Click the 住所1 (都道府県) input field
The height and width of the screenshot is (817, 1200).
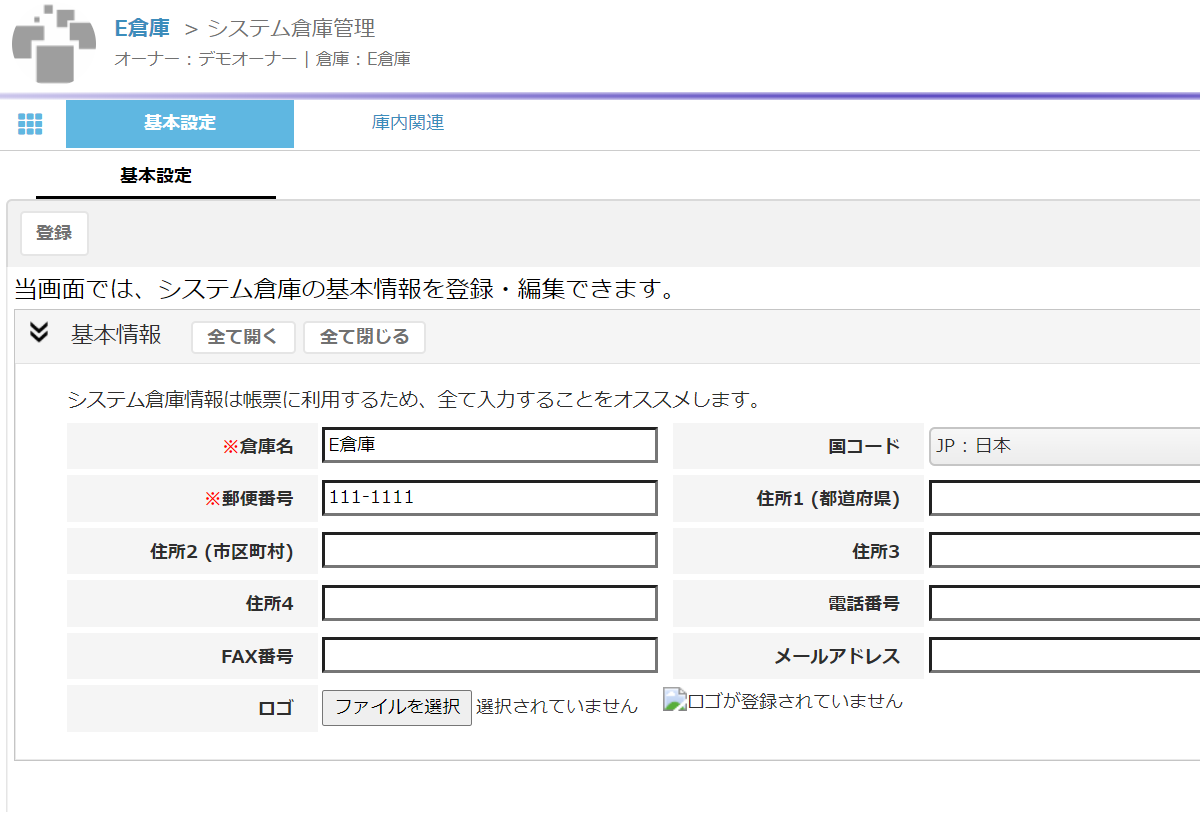coord(1064,498)
